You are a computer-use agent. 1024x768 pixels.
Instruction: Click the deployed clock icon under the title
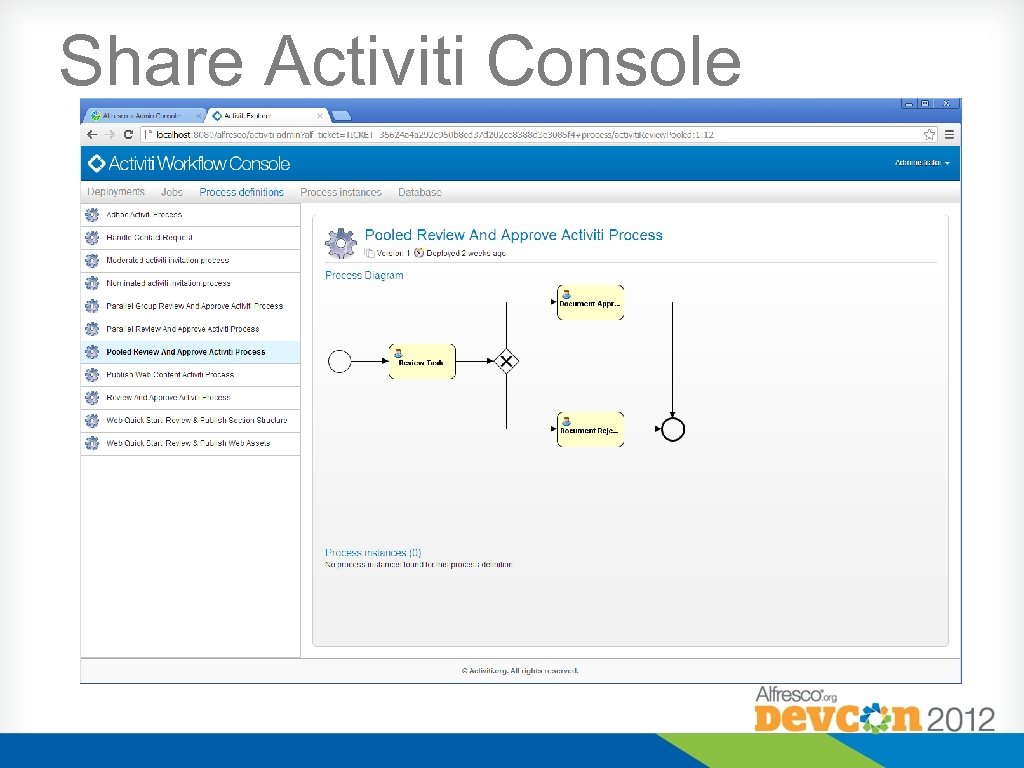[419, 253]
